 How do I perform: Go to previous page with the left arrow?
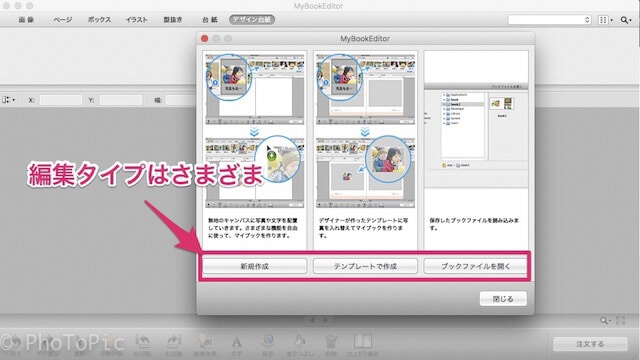coord(312,321)
